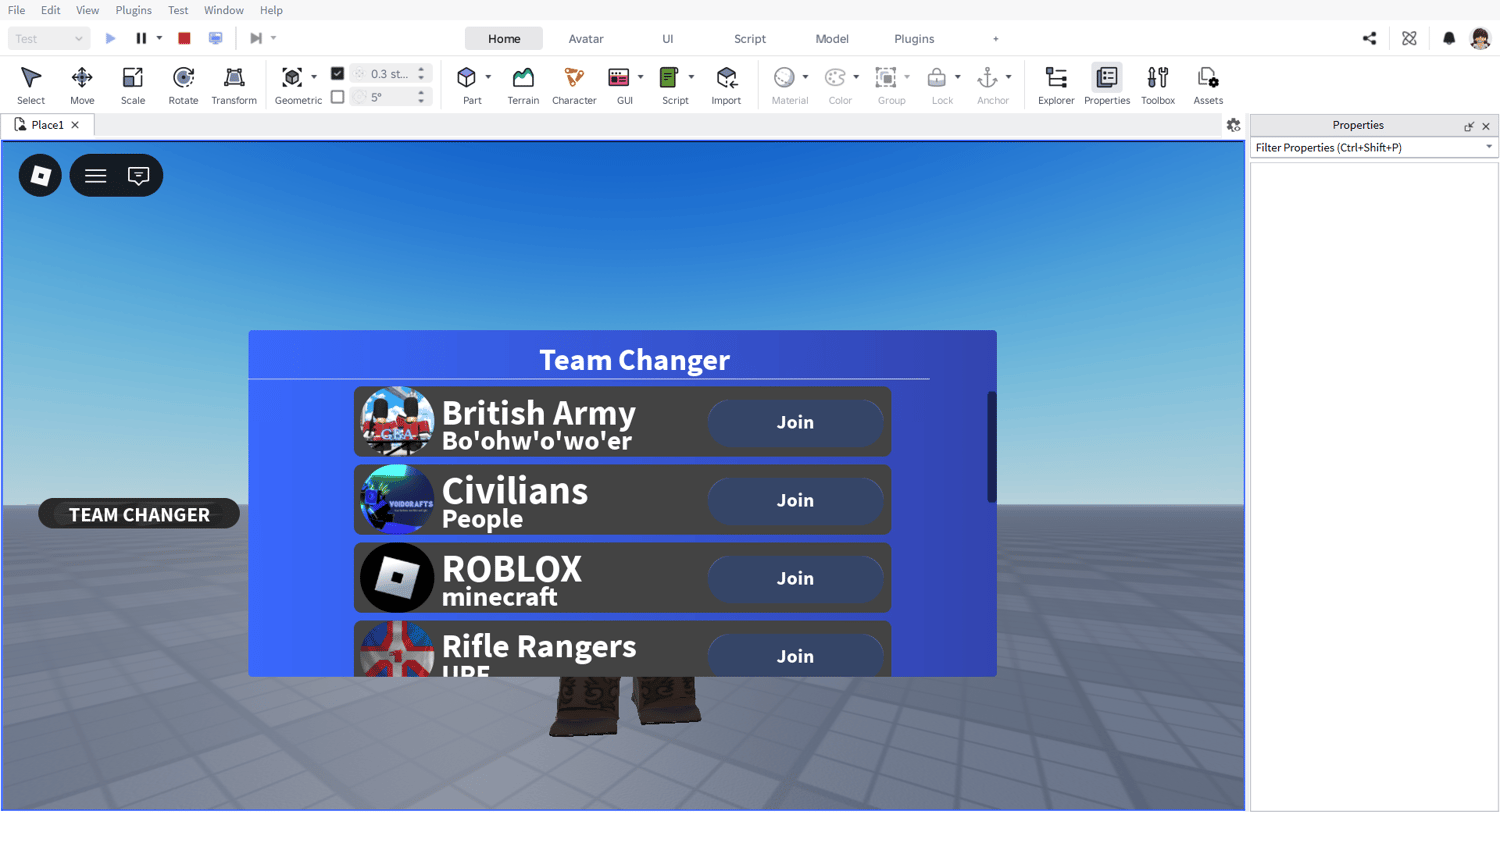Open the Explorer panel

click(1056, 85)
